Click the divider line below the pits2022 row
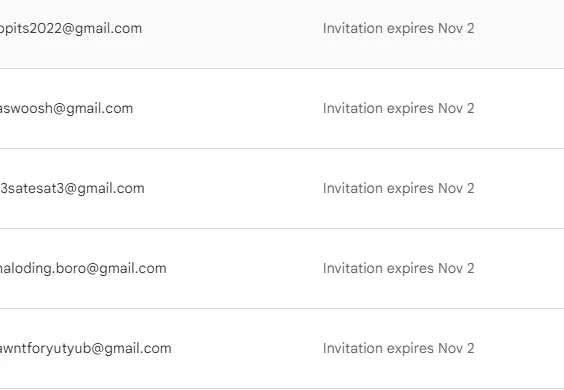The image size is (564, 390). (282, 68)
